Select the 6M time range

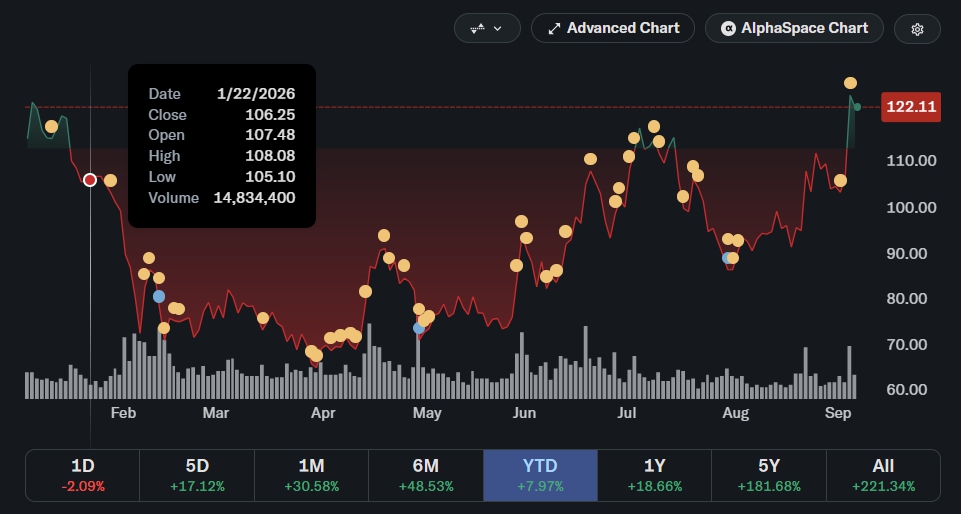426,475
